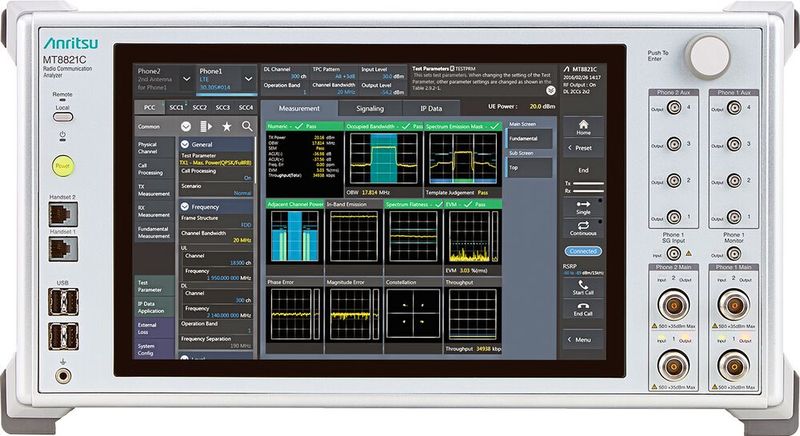Open Fundamental Measurement in the sidebar
800x436 pixels.
(x=155, y=233)
